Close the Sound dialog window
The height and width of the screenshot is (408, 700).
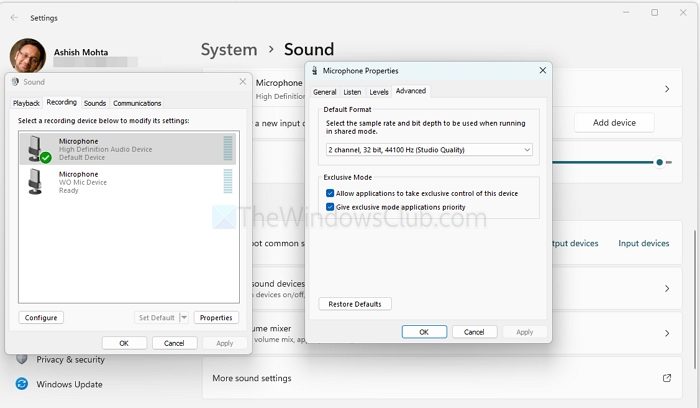(242, 82)
